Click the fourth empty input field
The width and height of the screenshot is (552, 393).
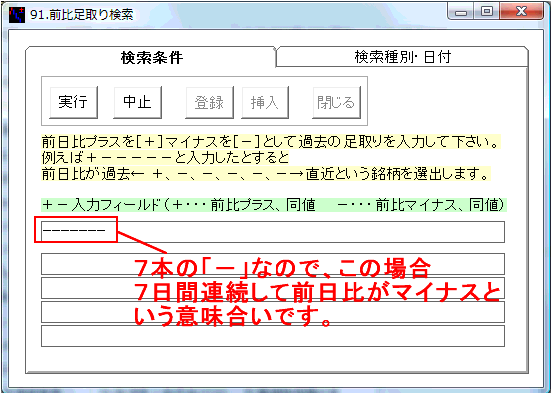(x=273, y=312)
